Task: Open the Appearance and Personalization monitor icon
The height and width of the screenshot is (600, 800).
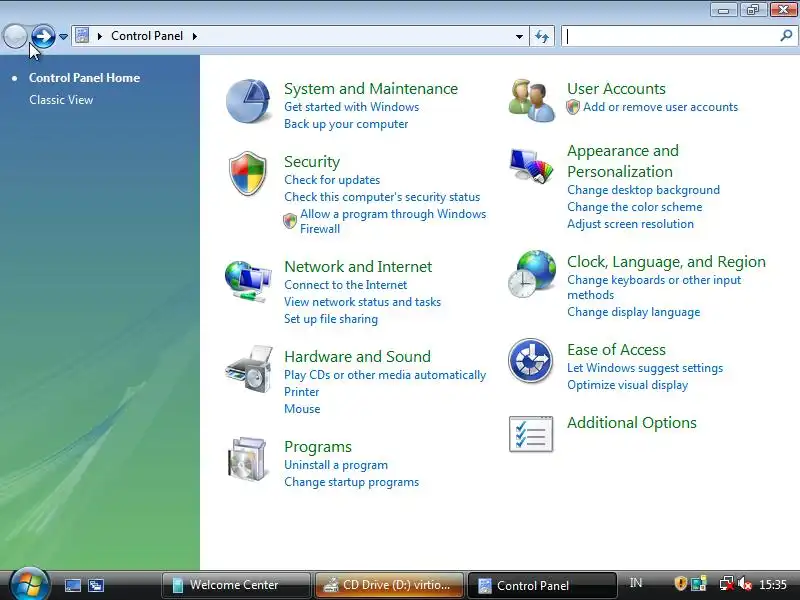Action: pos(531,165)
